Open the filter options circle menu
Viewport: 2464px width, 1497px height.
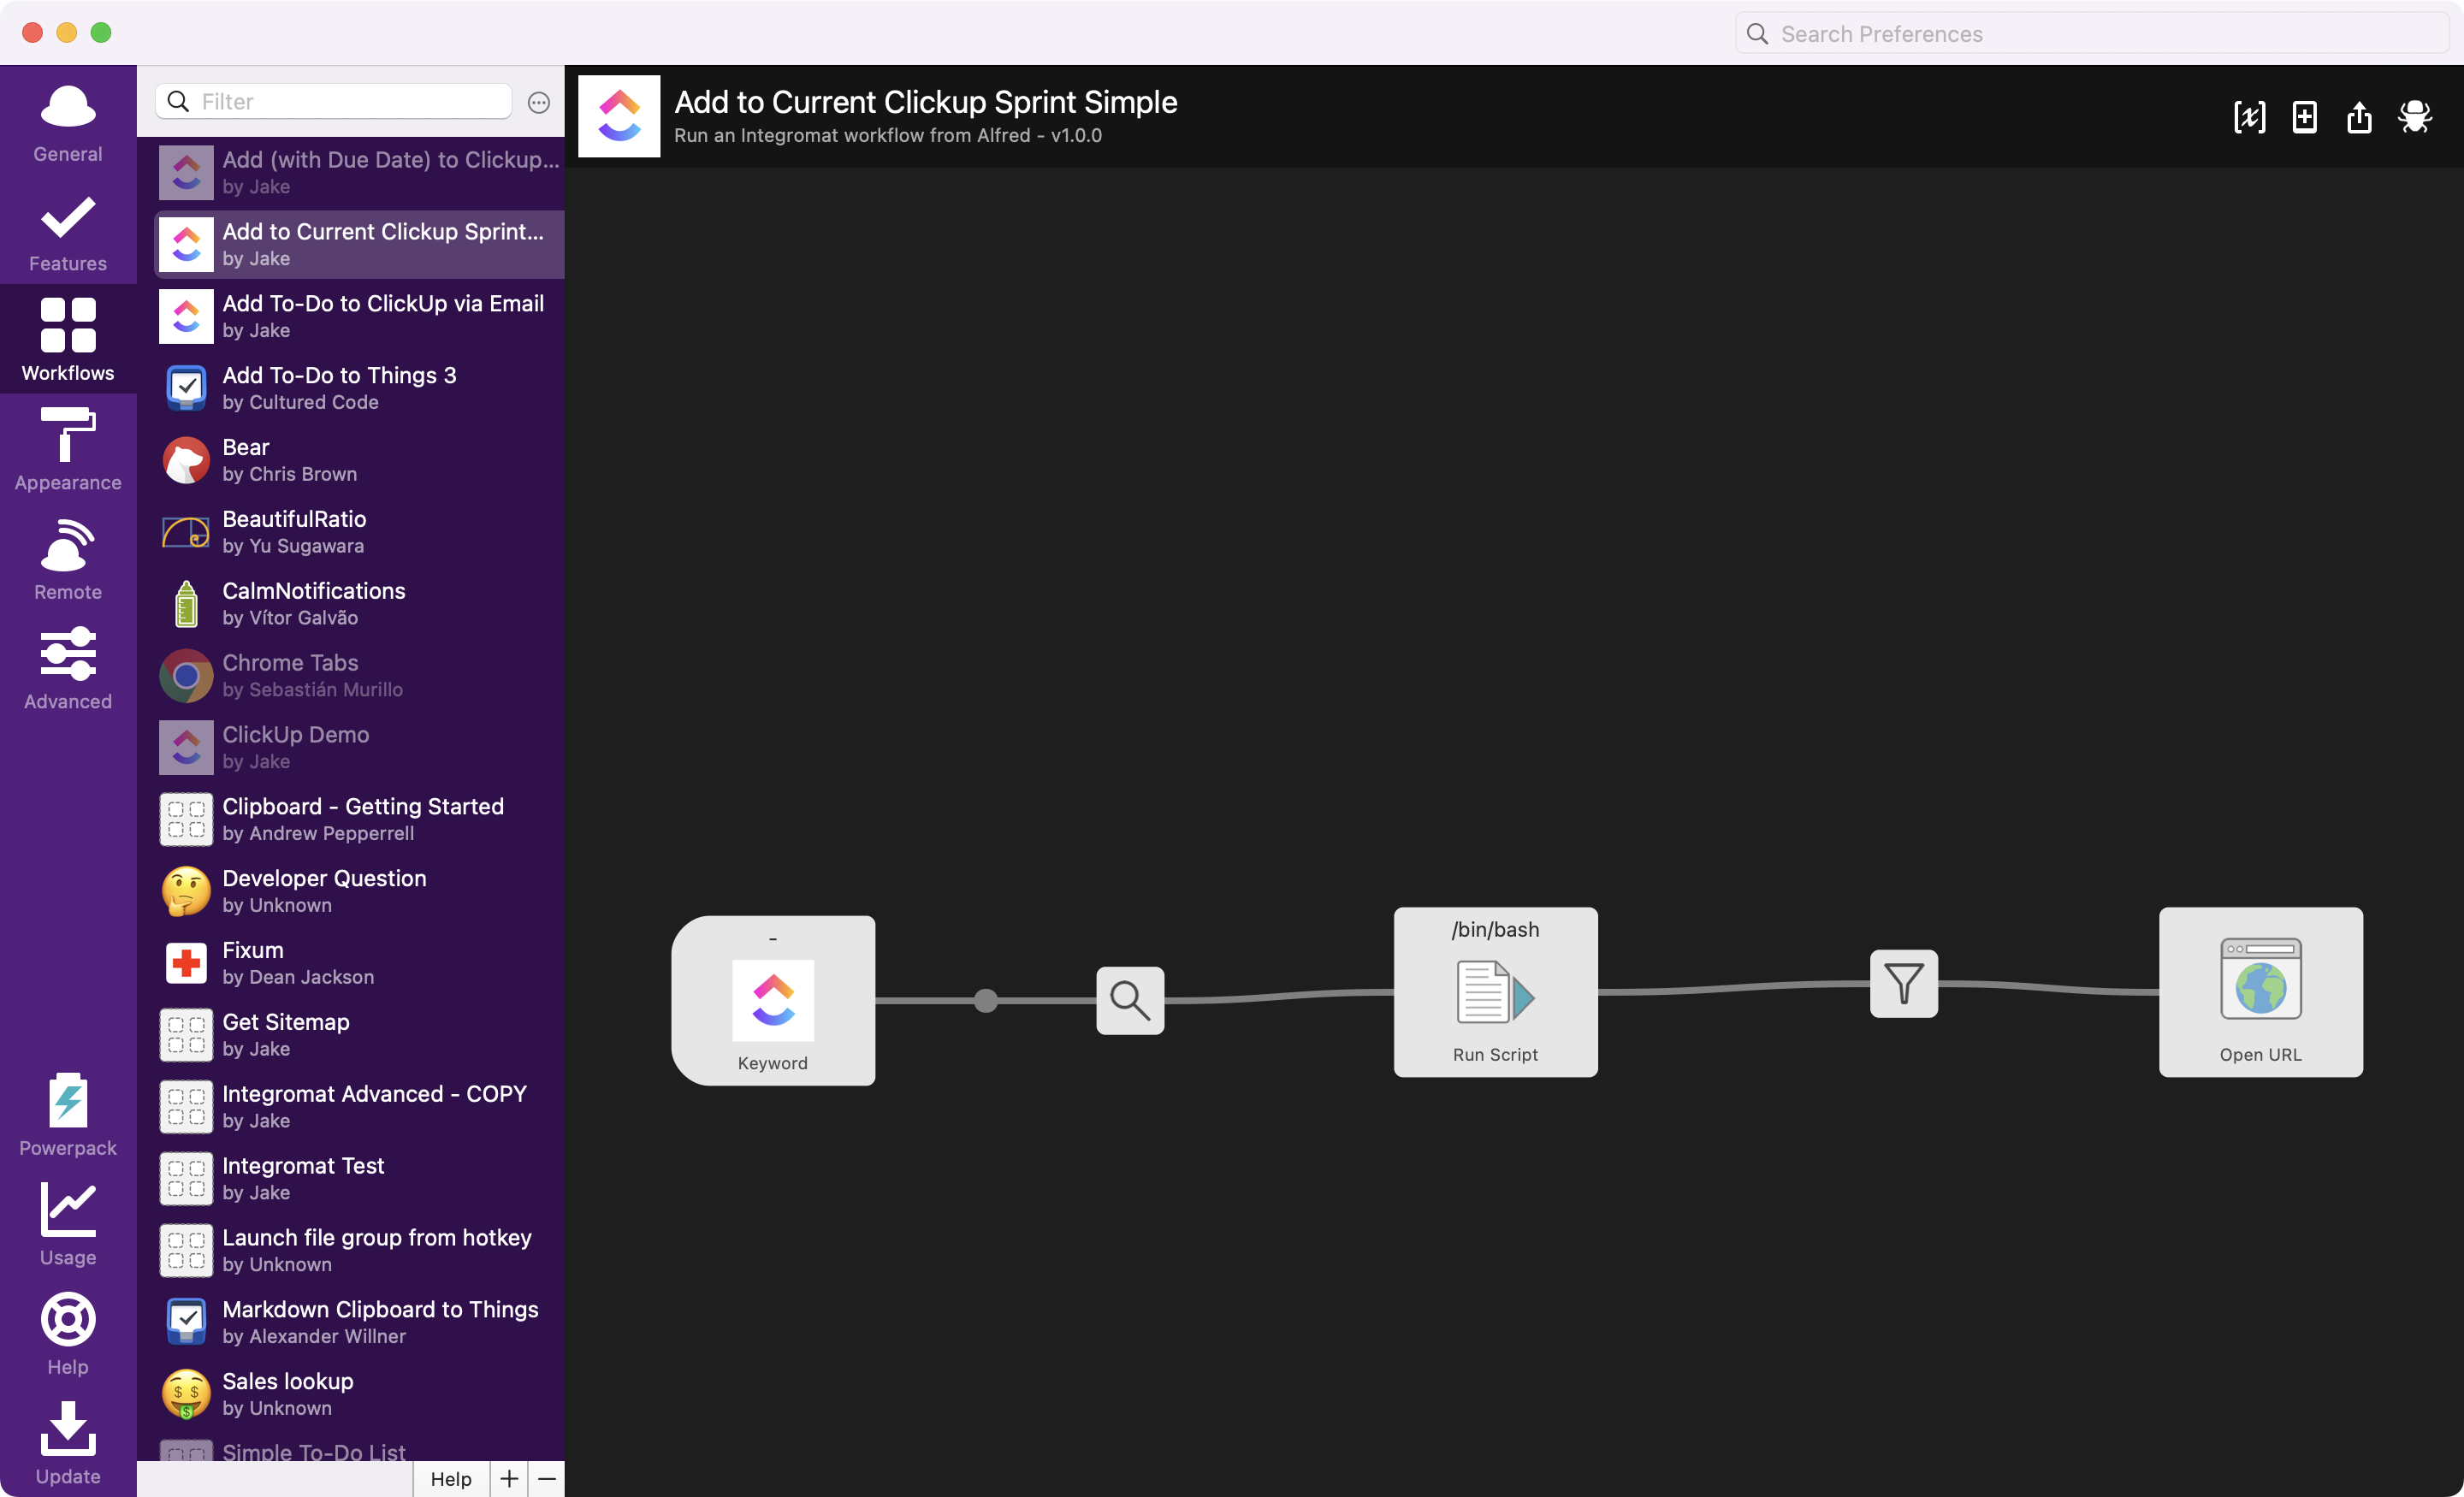[538, 102]
